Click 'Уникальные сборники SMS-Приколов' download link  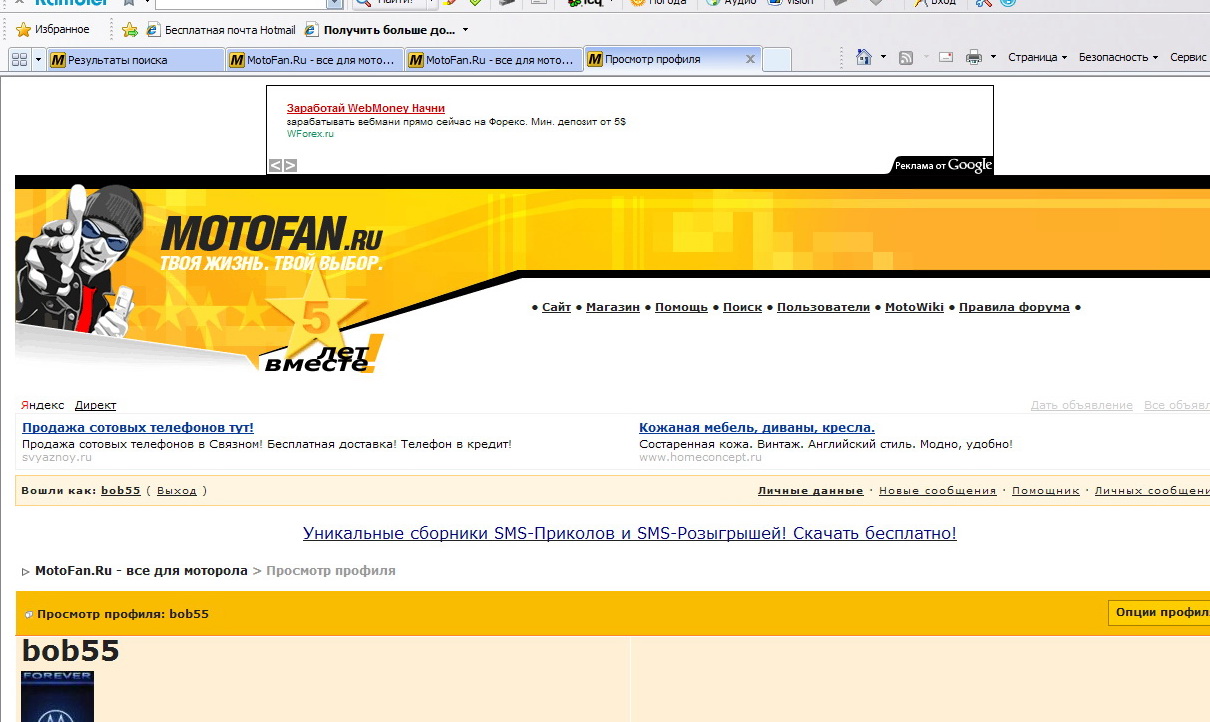[x=630, y=533]
